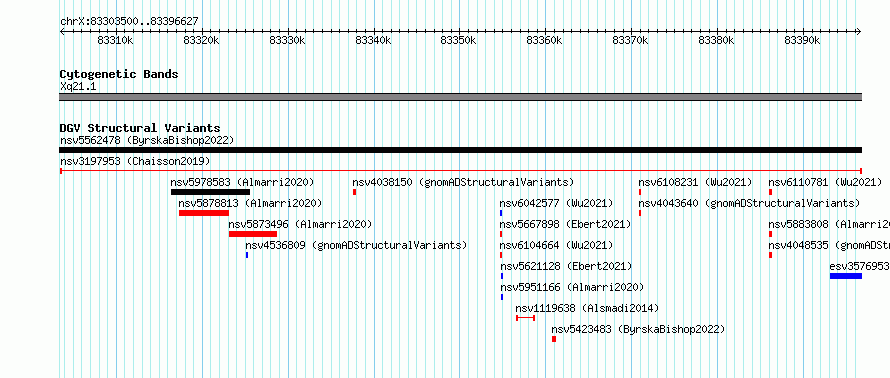This screenshot has width=890, height=378.
Task: Click the 83320k ruler position
Action: click(201, 40)
